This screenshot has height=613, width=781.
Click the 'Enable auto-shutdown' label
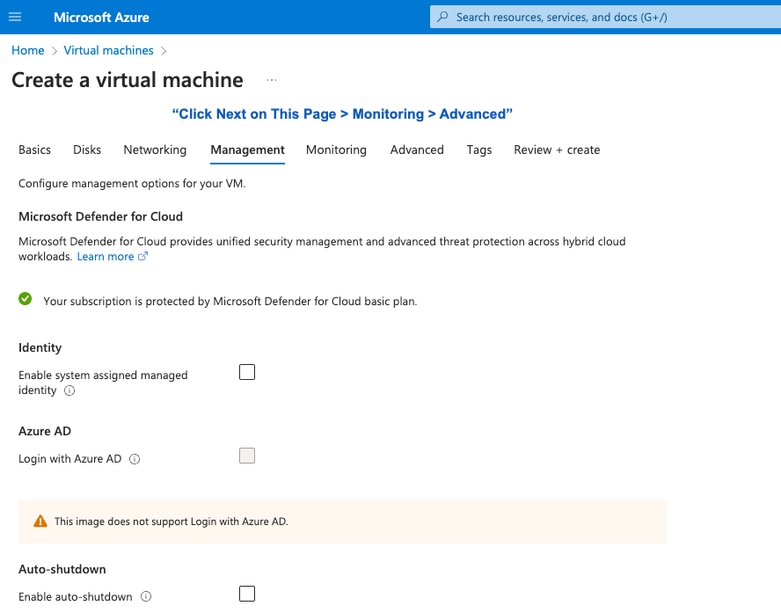75,597
